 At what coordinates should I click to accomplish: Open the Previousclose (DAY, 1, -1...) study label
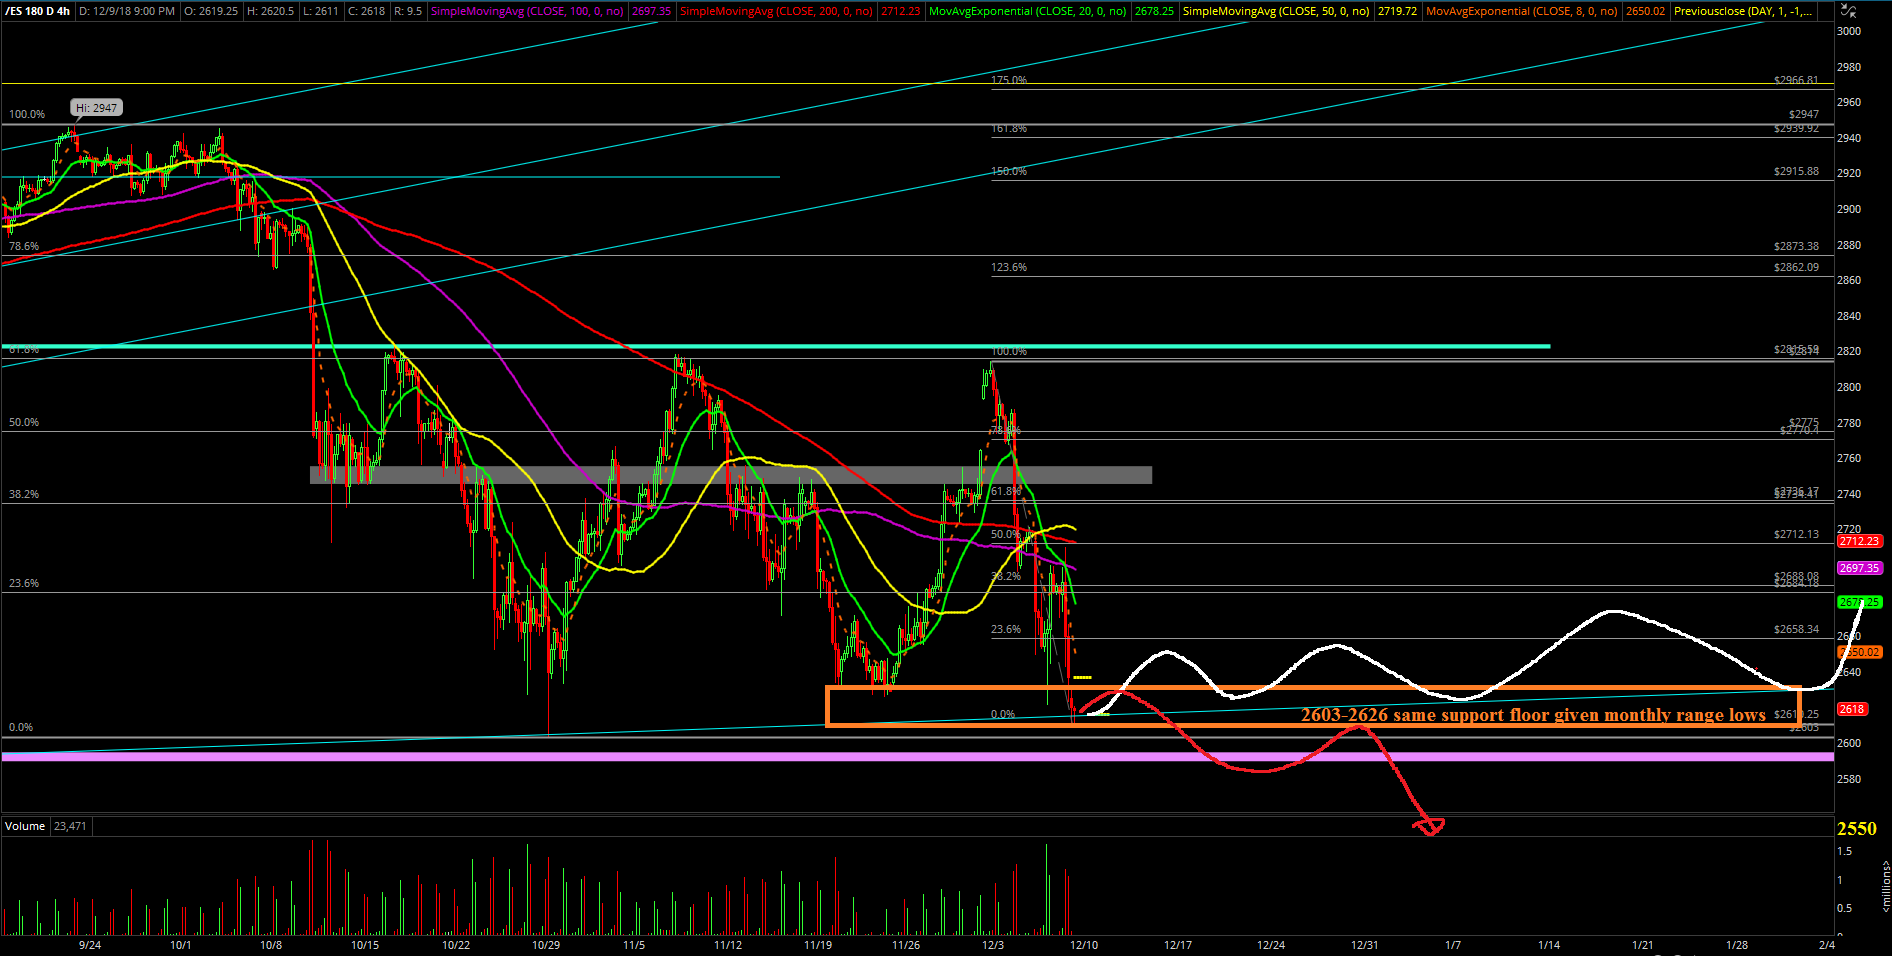[x=1742, y=11]
